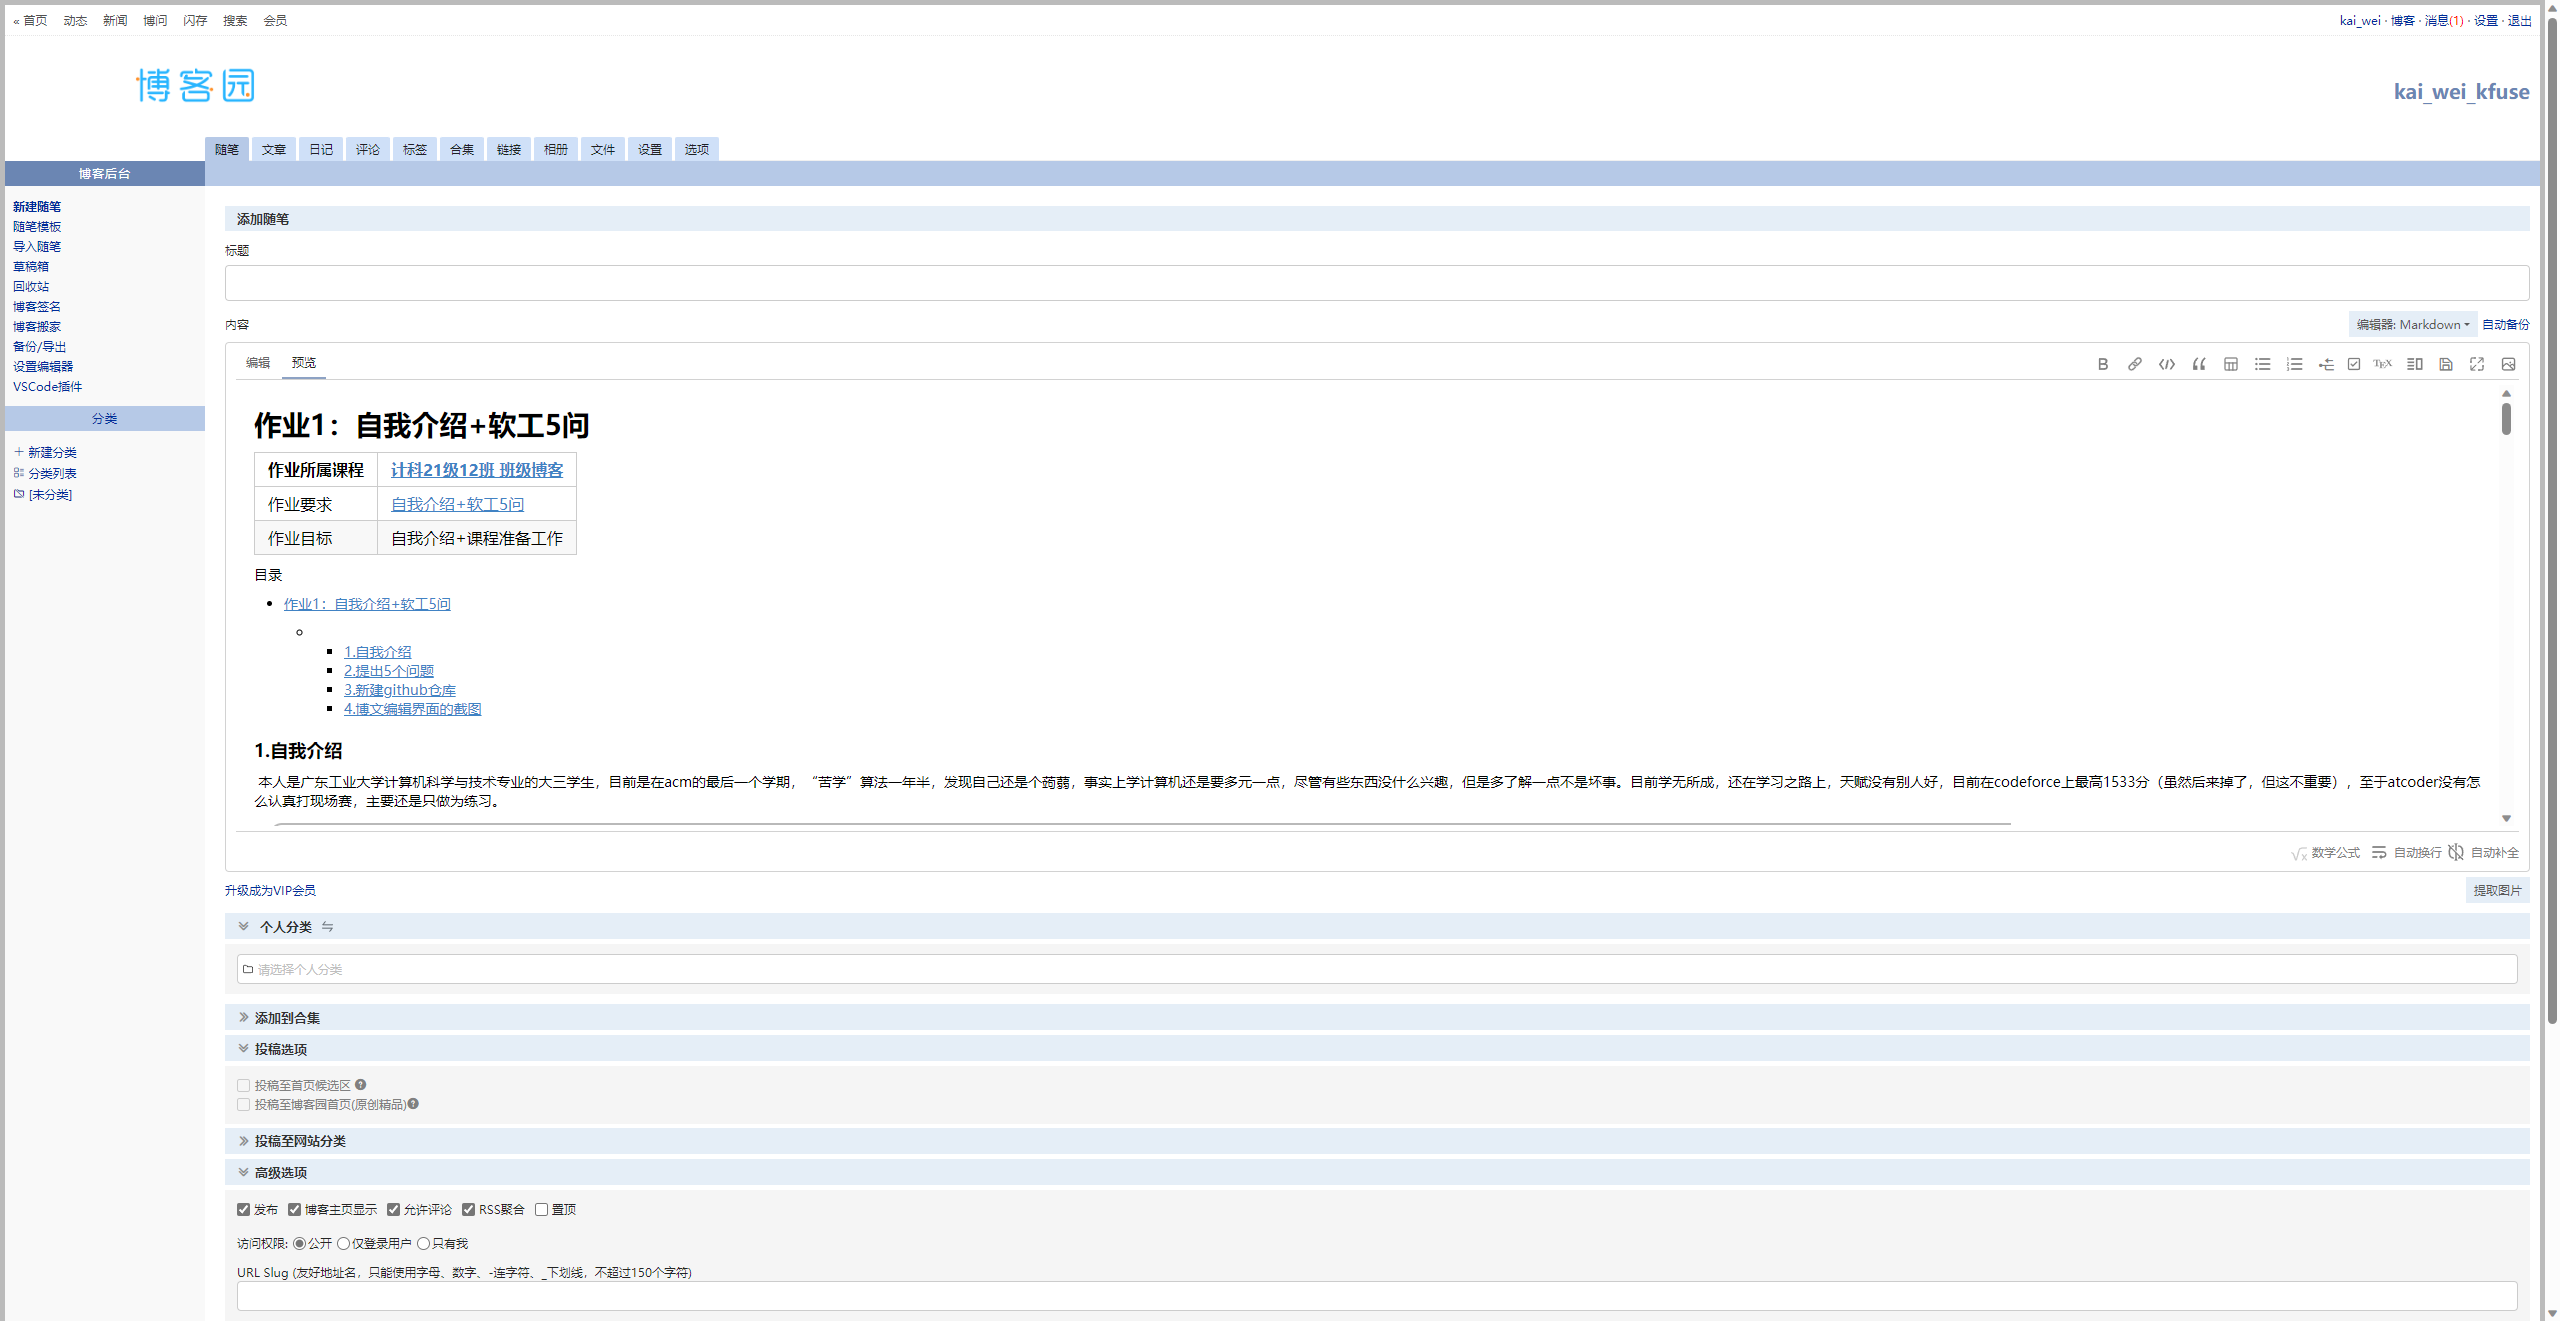2560x1321 pixels.
Task: Save draft using the floppy disk icon
Action: 2445,364
